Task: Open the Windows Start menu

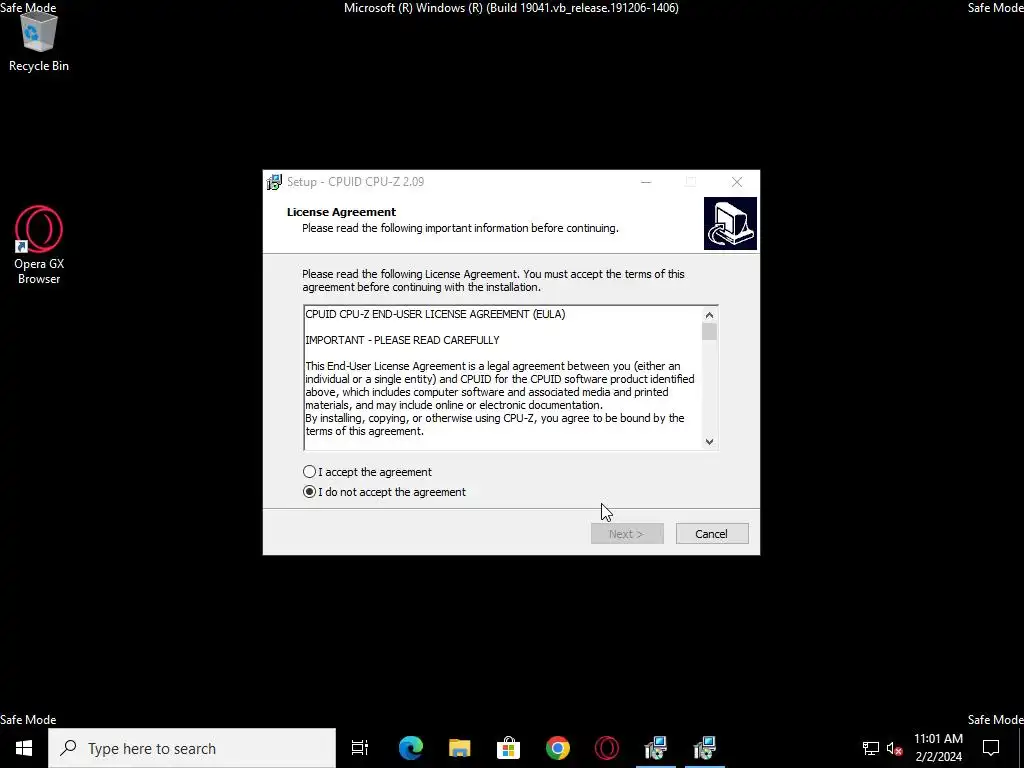Action: [x=24, y=748]
